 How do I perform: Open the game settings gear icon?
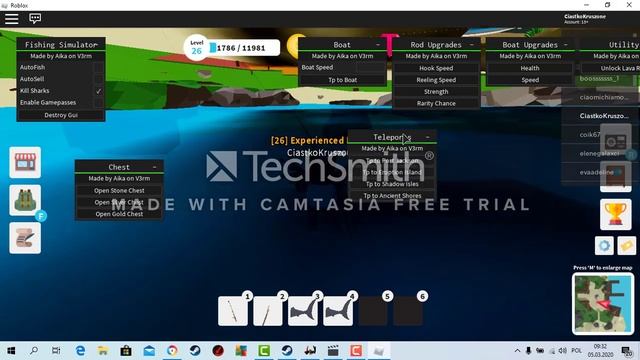coord(604,246)
